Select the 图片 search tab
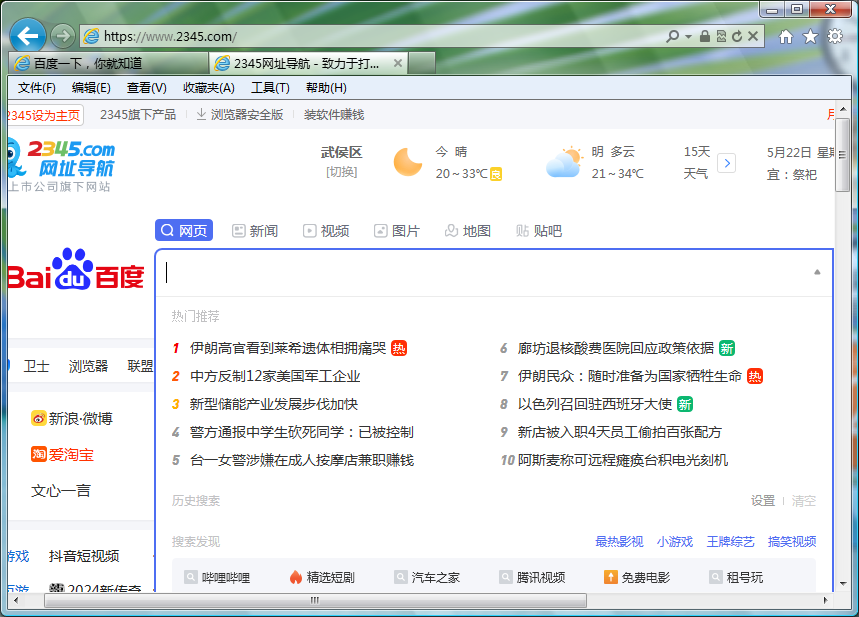Screen dimensions: 859x617 click(x=397, y=231)
